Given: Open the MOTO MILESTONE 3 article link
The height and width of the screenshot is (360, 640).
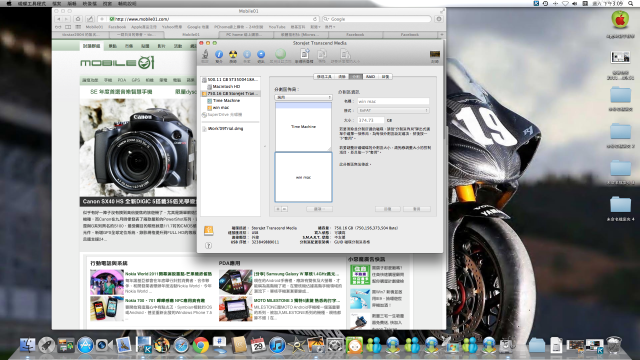Looking at the screenshot, I should pyautogui.click(x=297, y=300).
